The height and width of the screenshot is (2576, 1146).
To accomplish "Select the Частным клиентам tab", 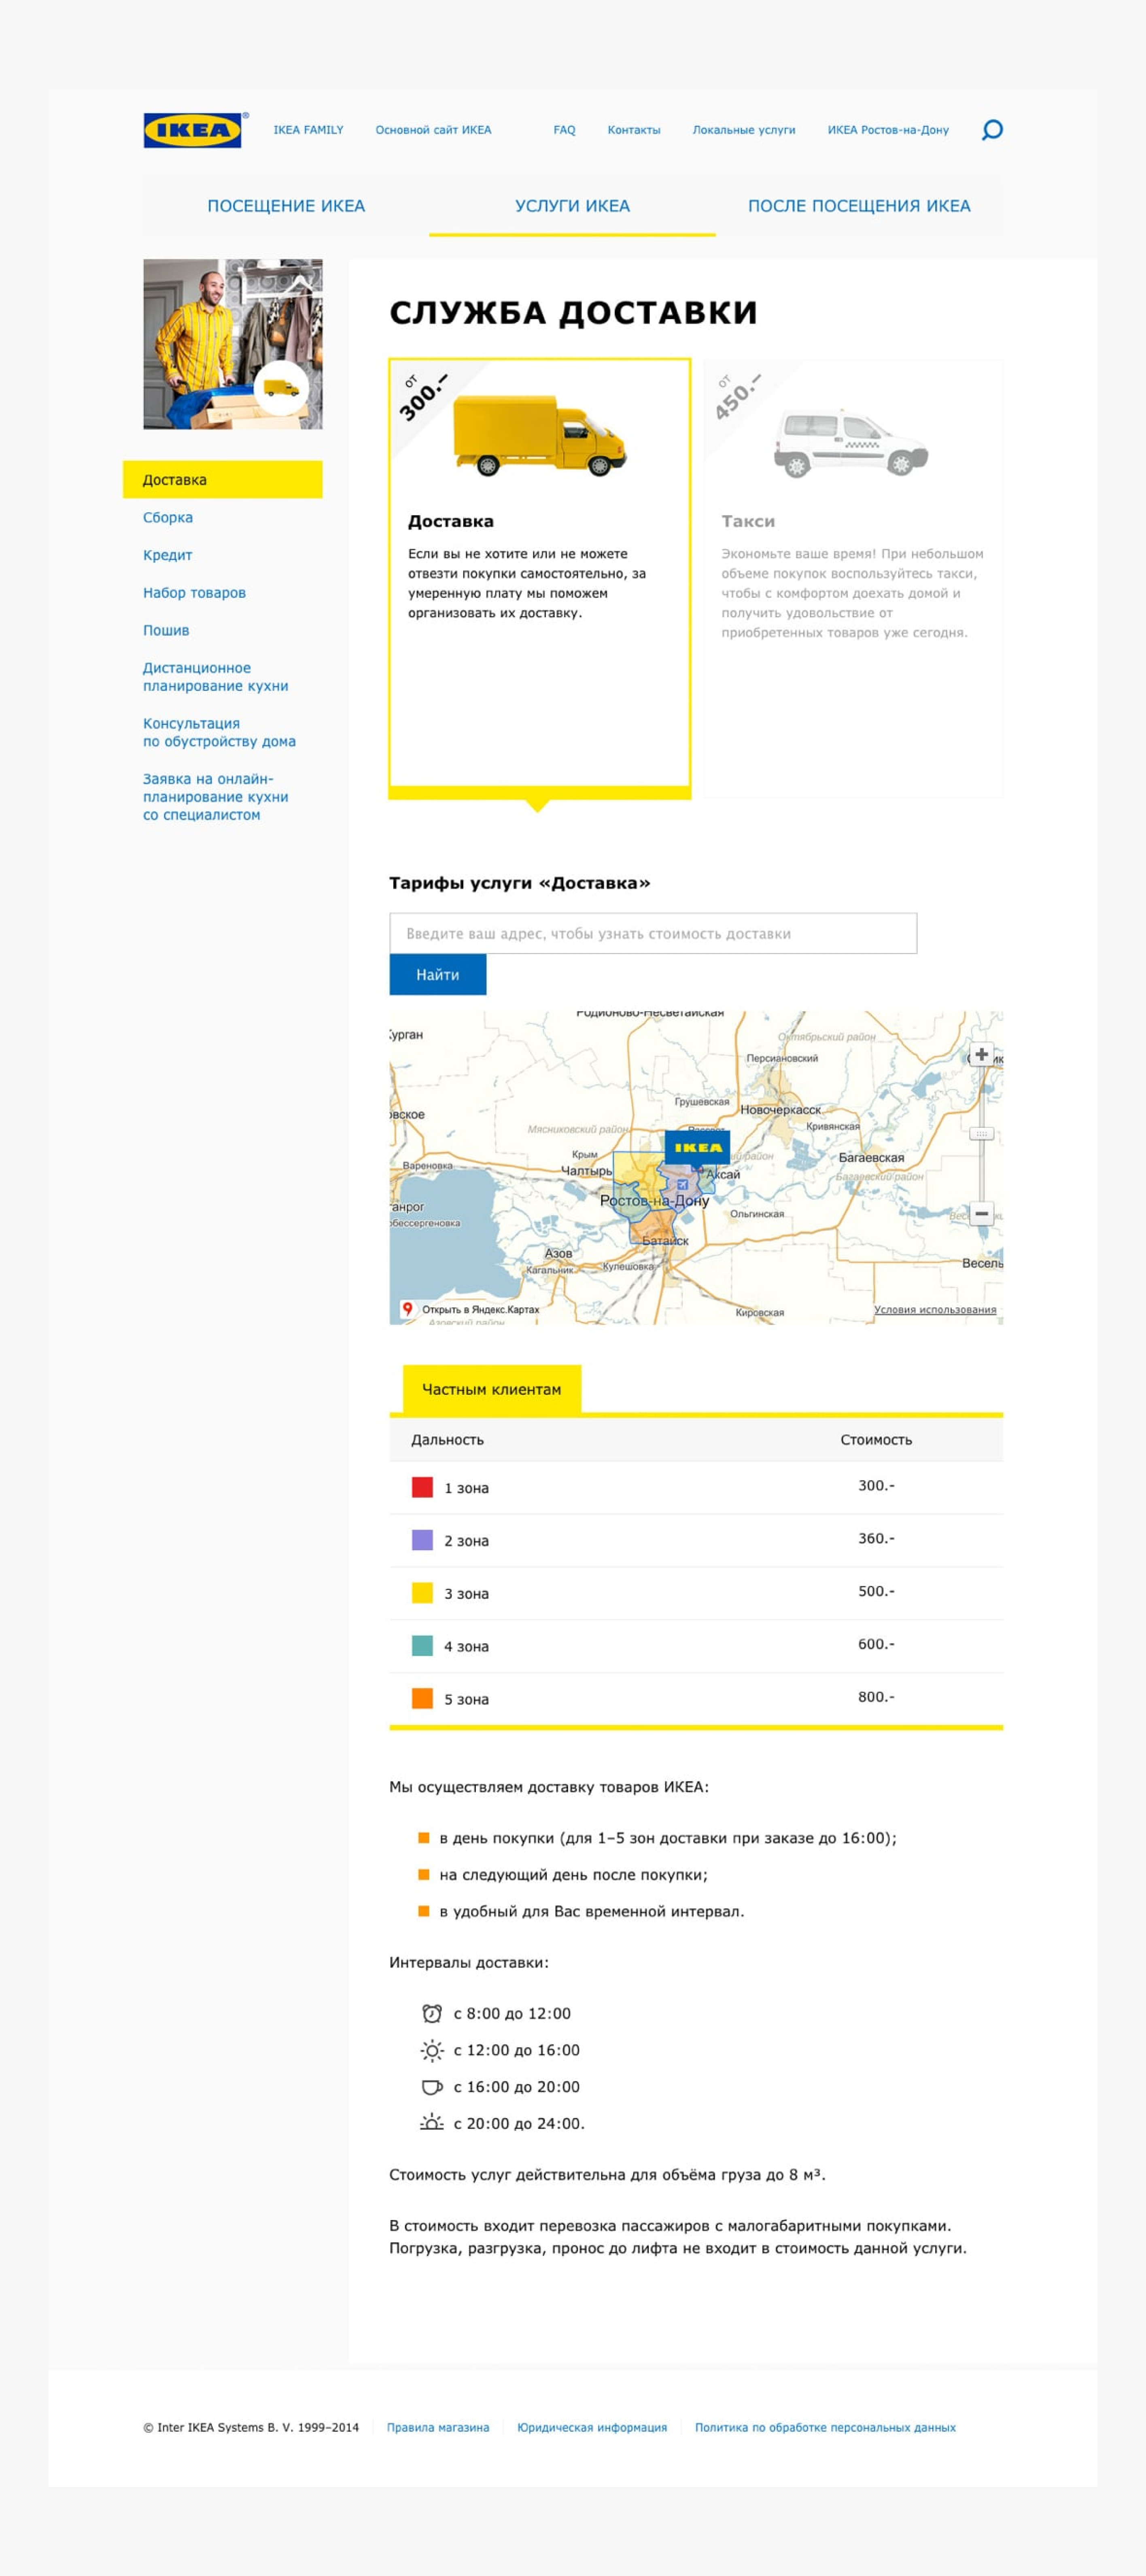I will point(492,1389).
